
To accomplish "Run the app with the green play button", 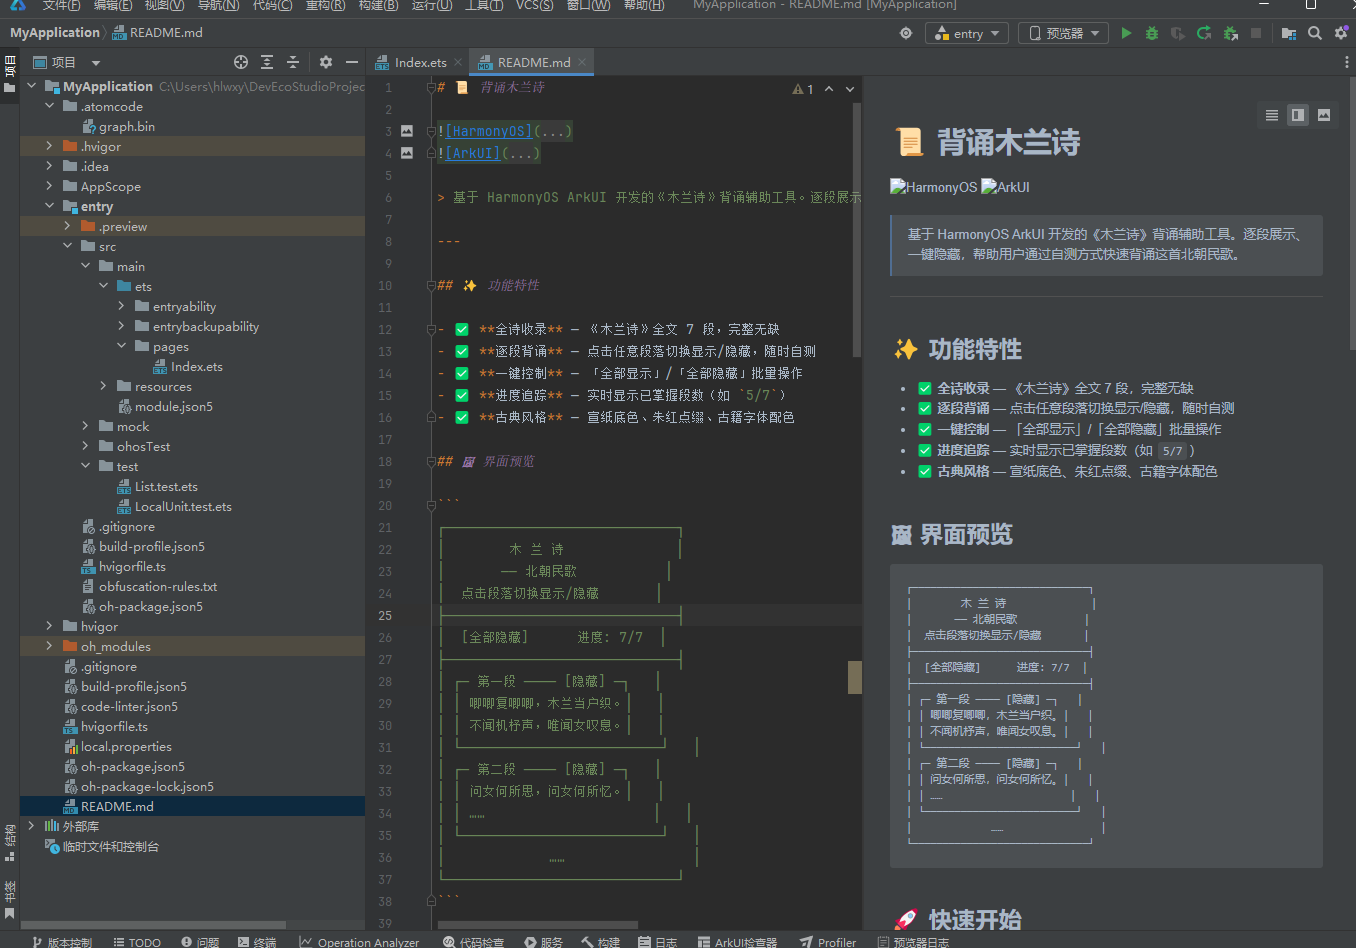I will coord(1126,33).
